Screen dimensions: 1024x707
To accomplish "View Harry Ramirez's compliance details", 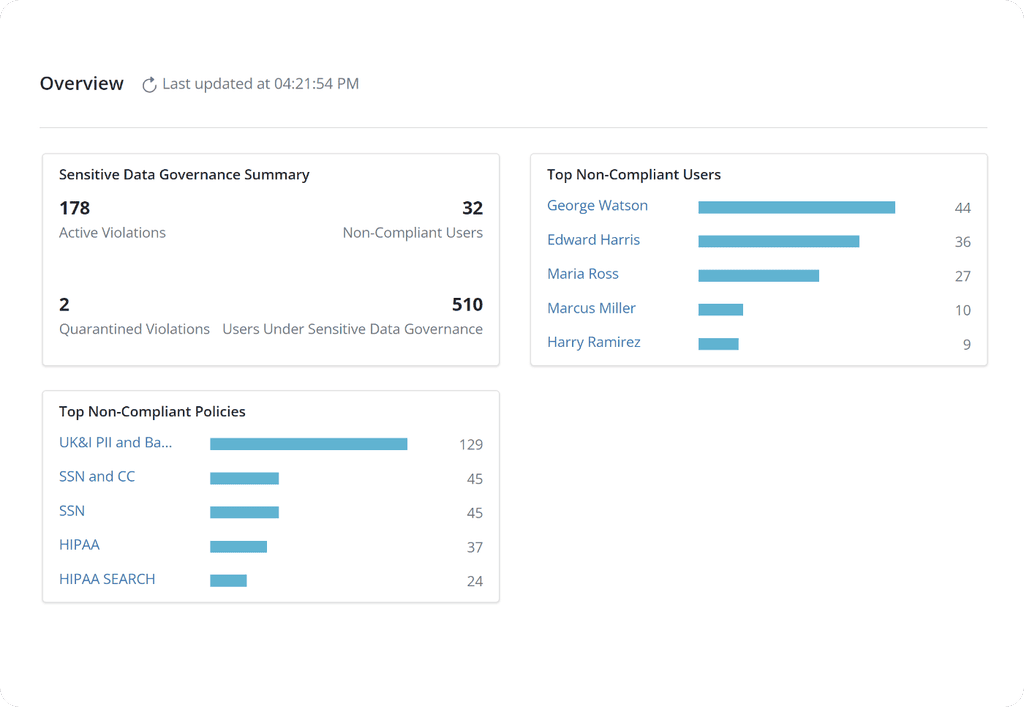I will click(594, 342).
